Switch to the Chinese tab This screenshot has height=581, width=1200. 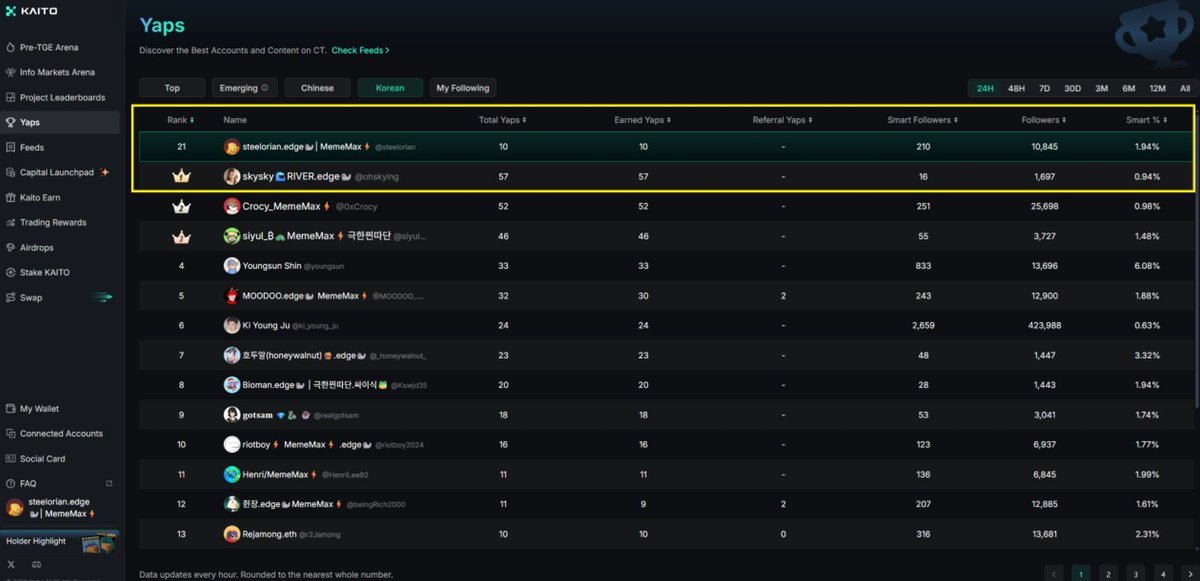coord(317,88)
